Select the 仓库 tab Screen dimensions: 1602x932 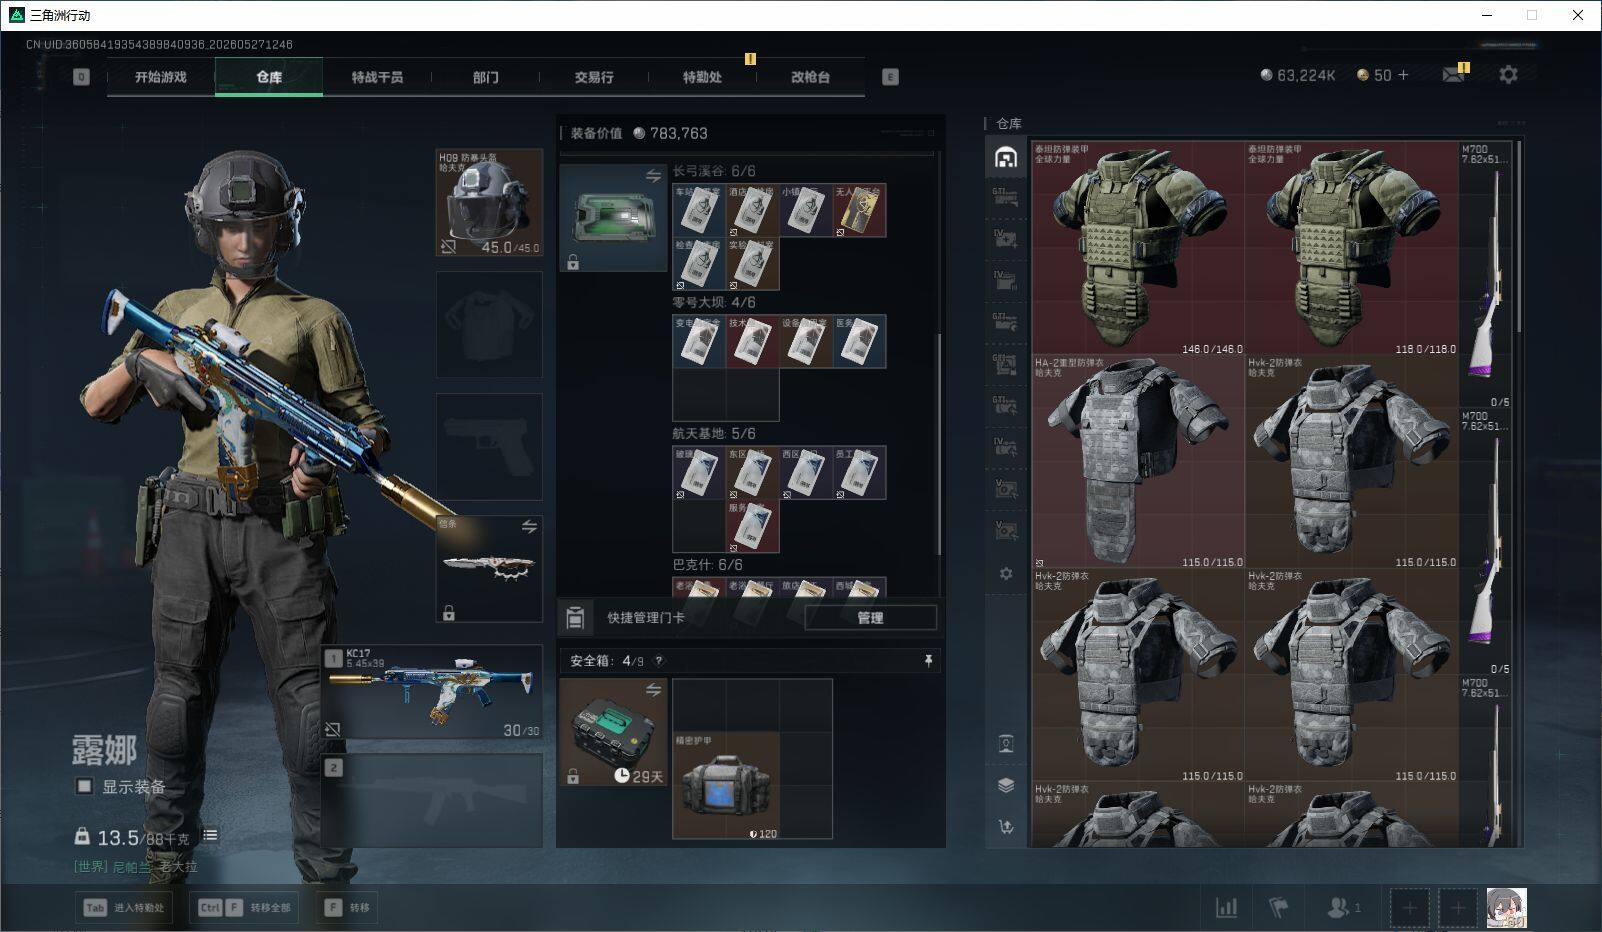tap(269, 77)
